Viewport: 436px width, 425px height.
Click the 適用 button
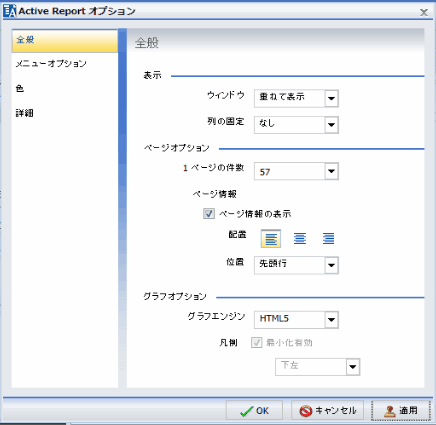point(401,411)
